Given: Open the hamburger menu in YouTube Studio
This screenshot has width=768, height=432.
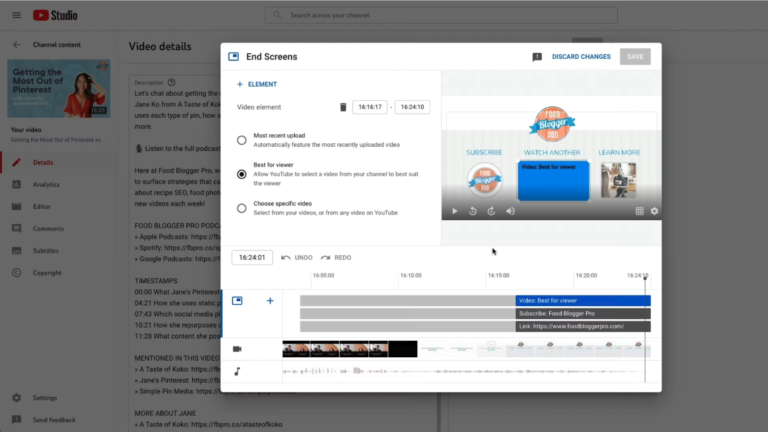Looking at the screenshot, I should point(16,15).
